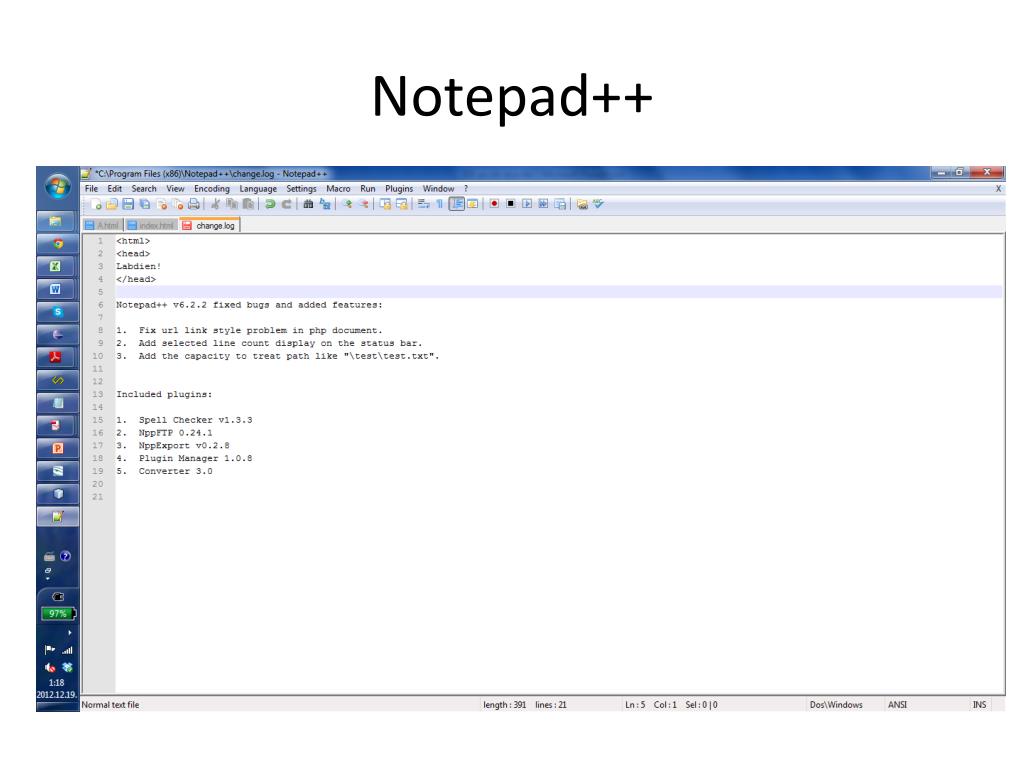Click 'Normal text file' in status bar
1024x768 pixels.
point(110,705)
